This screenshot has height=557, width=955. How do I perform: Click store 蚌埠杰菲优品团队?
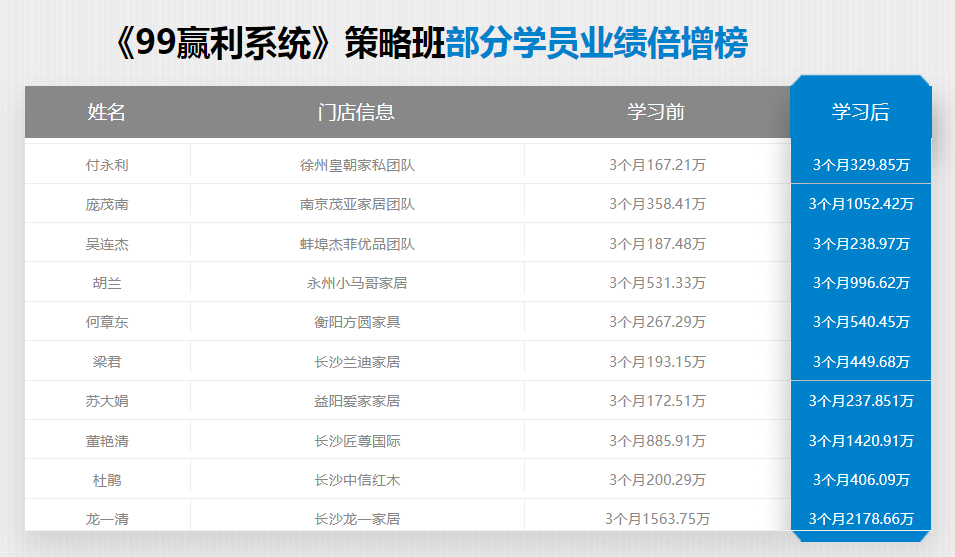357,244
